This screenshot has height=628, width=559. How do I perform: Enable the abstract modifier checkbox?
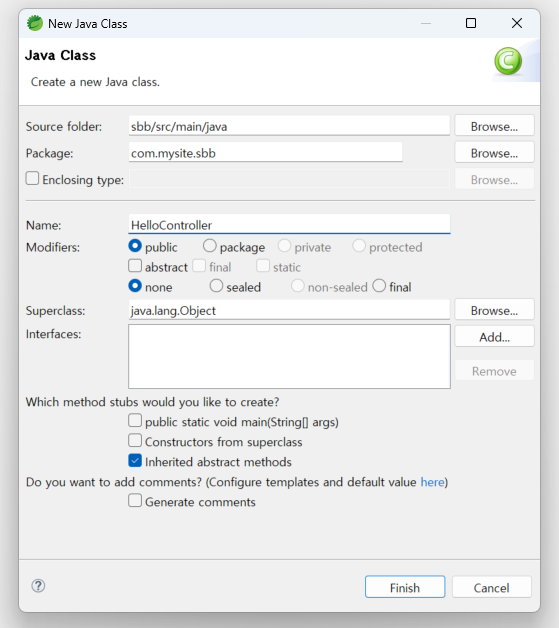(x=135, y=266)
